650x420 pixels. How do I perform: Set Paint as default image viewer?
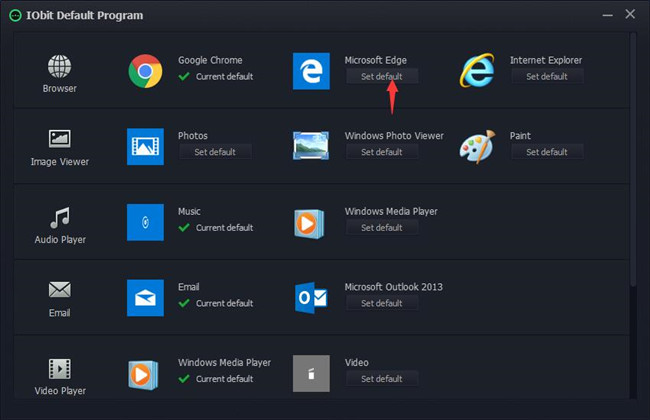[547, 152]
